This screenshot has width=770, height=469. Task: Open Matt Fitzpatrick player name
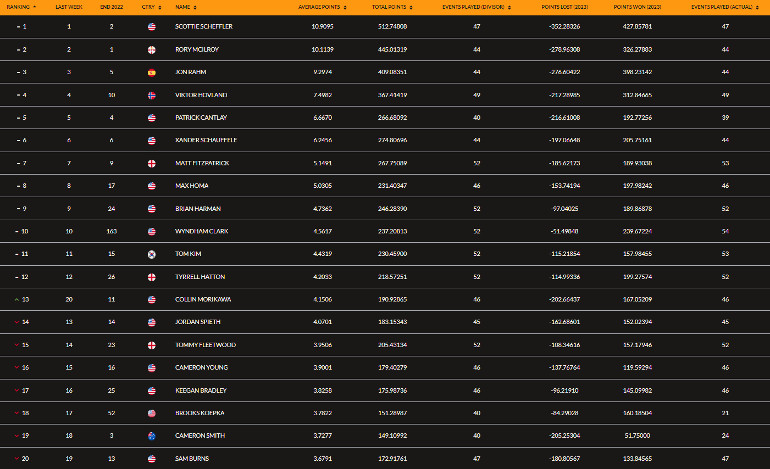click(202, 163)
